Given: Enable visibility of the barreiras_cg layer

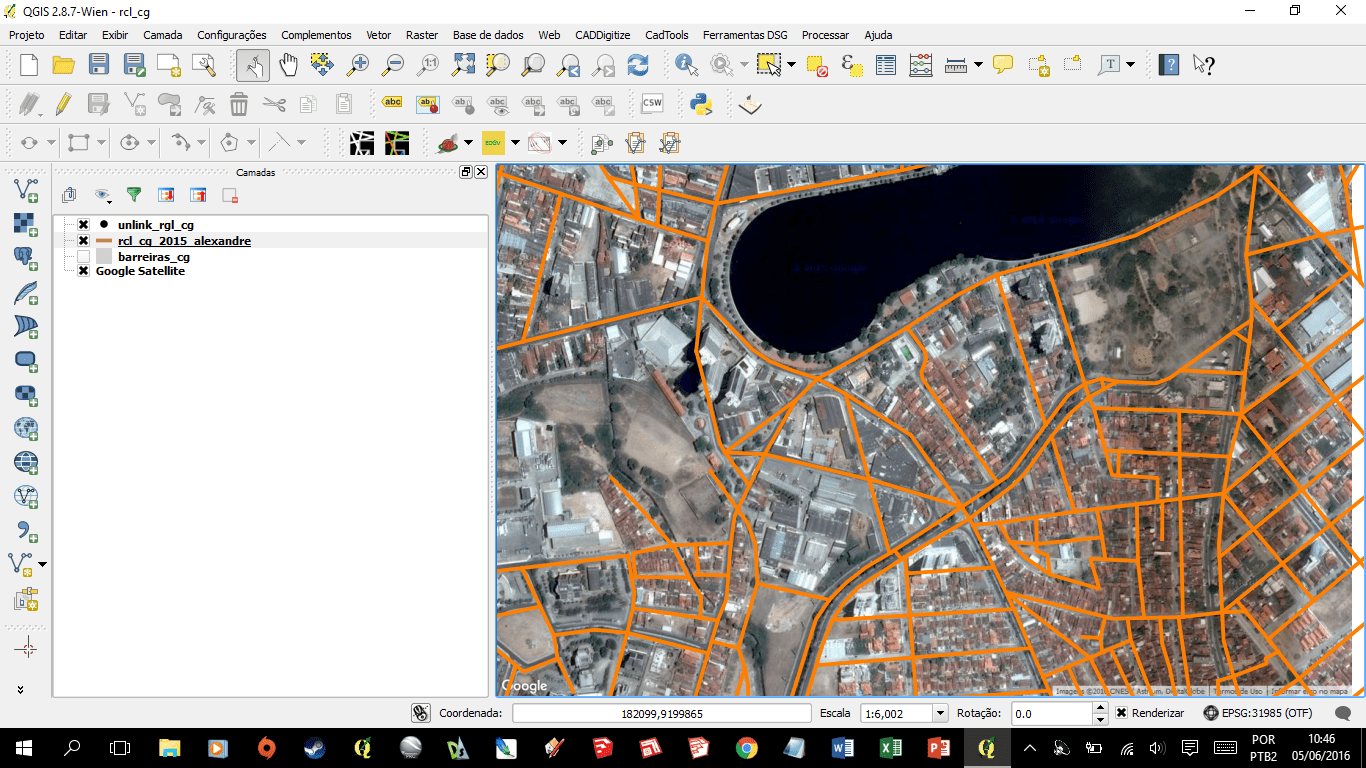Looking at the screenshot, I should click(x=83, y=256).
